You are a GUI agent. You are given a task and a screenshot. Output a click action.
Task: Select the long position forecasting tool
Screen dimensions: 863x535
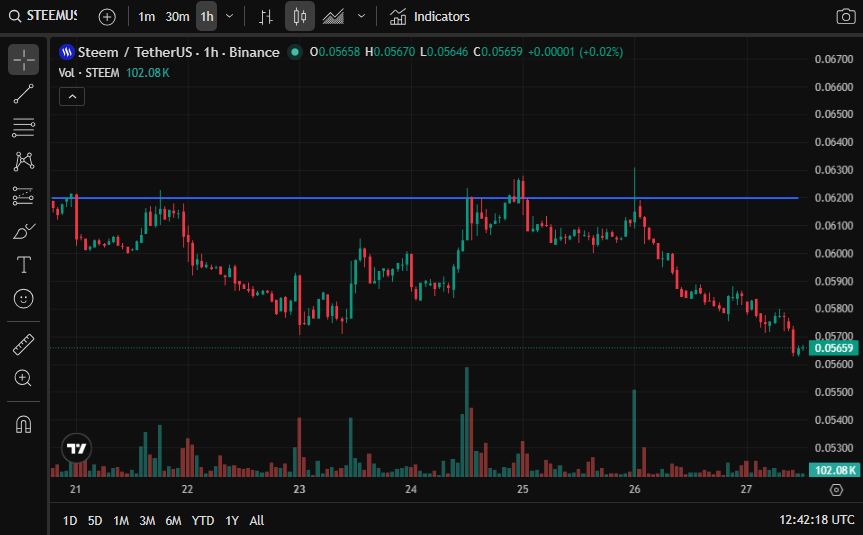pos(24,196)
